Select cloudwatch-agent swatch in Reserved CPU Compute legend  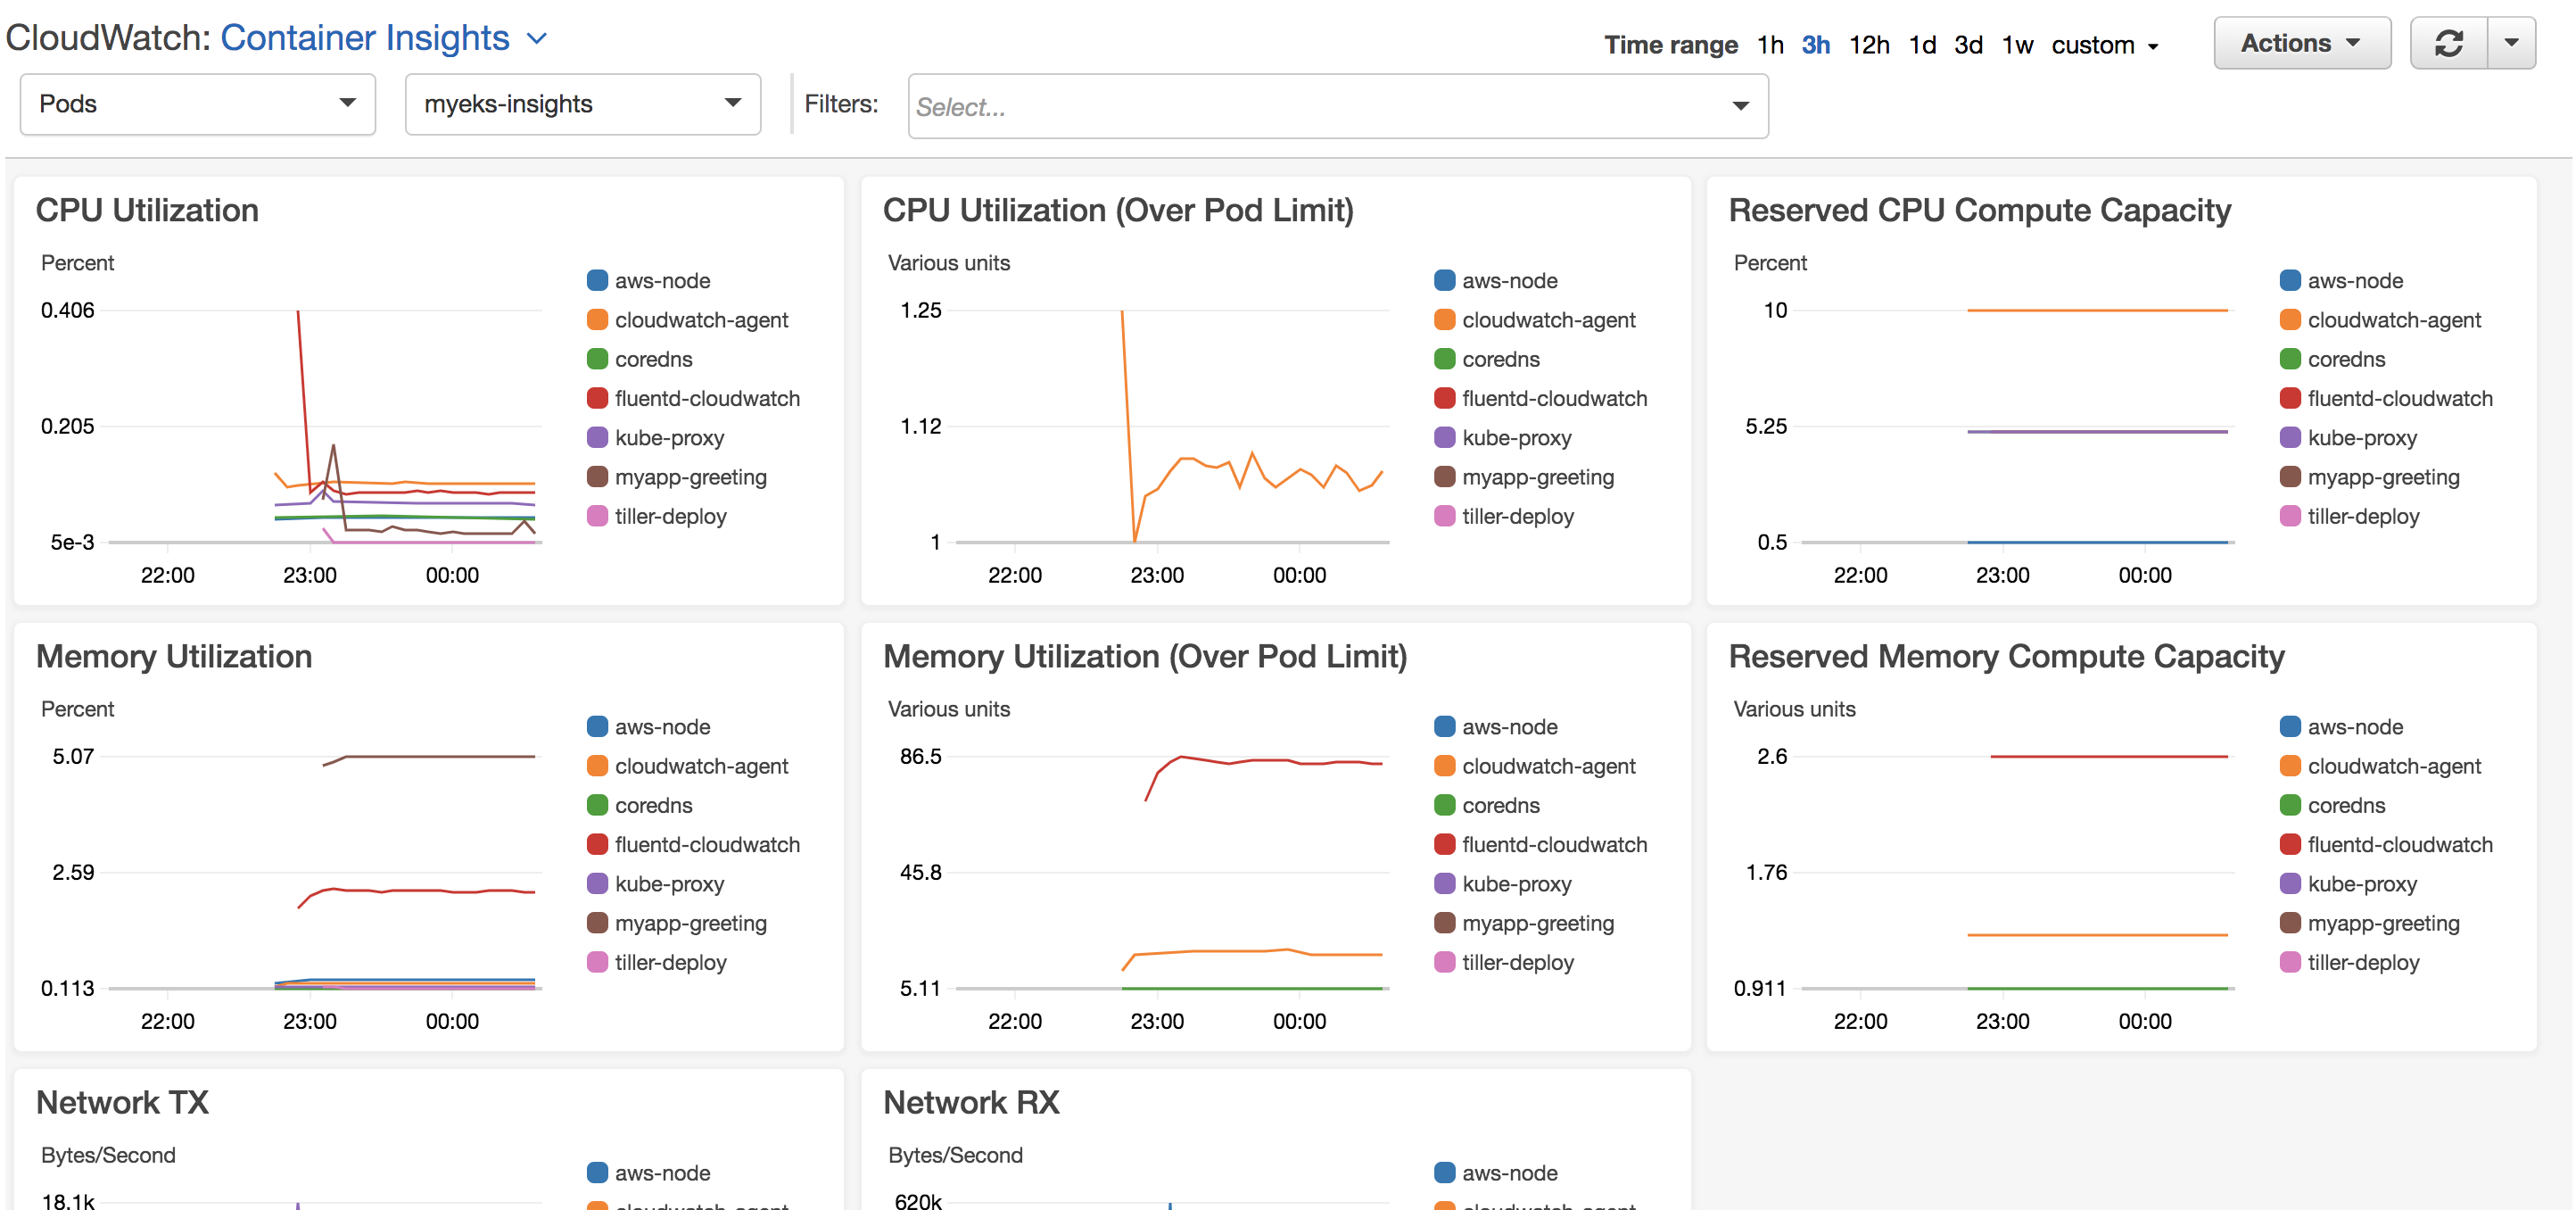click(2290, 319)
